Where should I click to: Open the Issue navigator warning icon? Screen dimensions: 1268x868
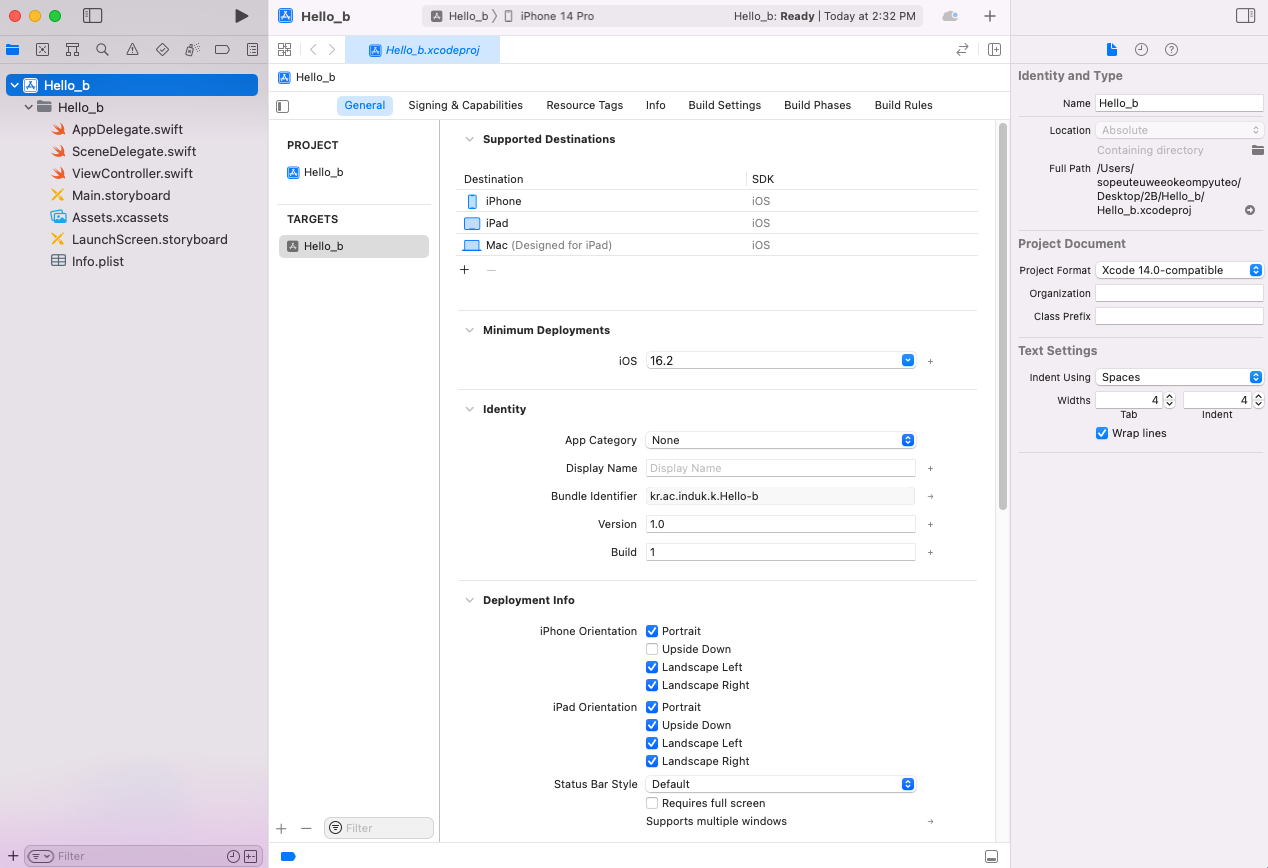click(x=132, y=49)
